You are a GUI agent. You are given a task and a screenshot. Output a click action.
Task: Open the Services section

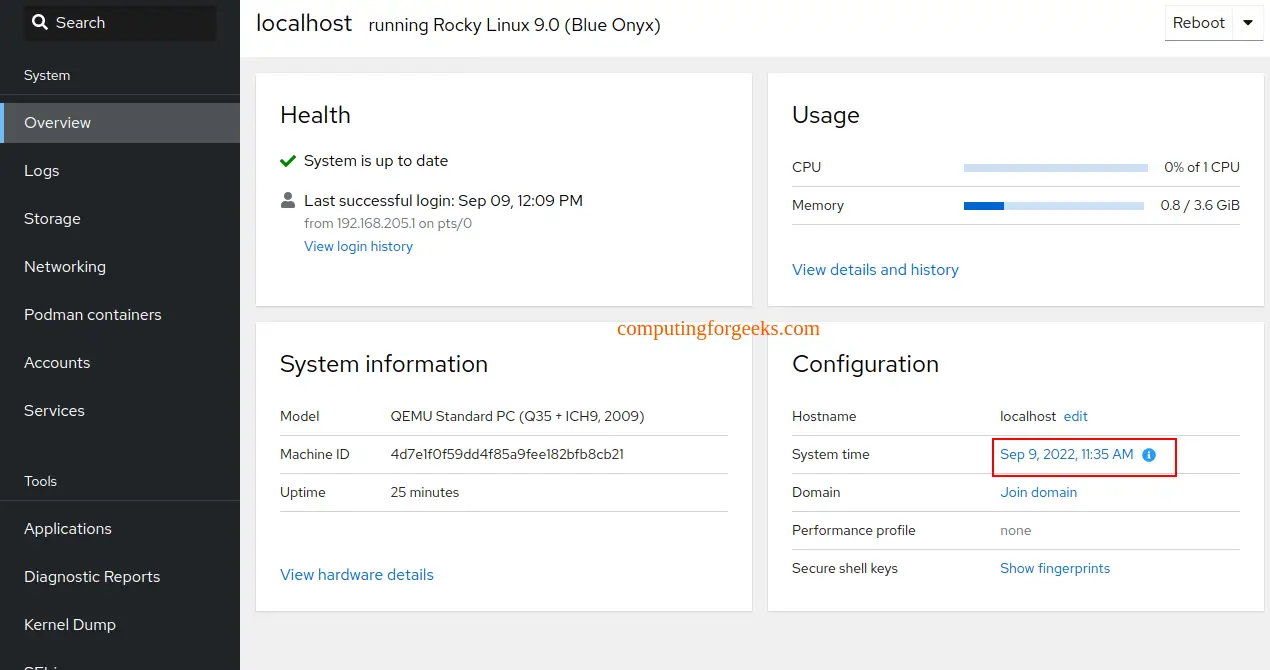(x=54, y=410)
